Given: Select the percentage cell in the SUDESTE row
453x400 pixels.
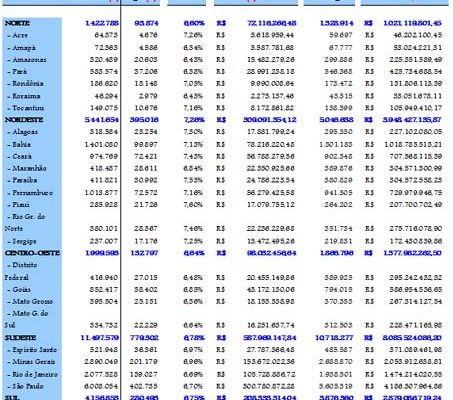Looking at the screenshot, I should pyautogui.click(x=194, y=338).
